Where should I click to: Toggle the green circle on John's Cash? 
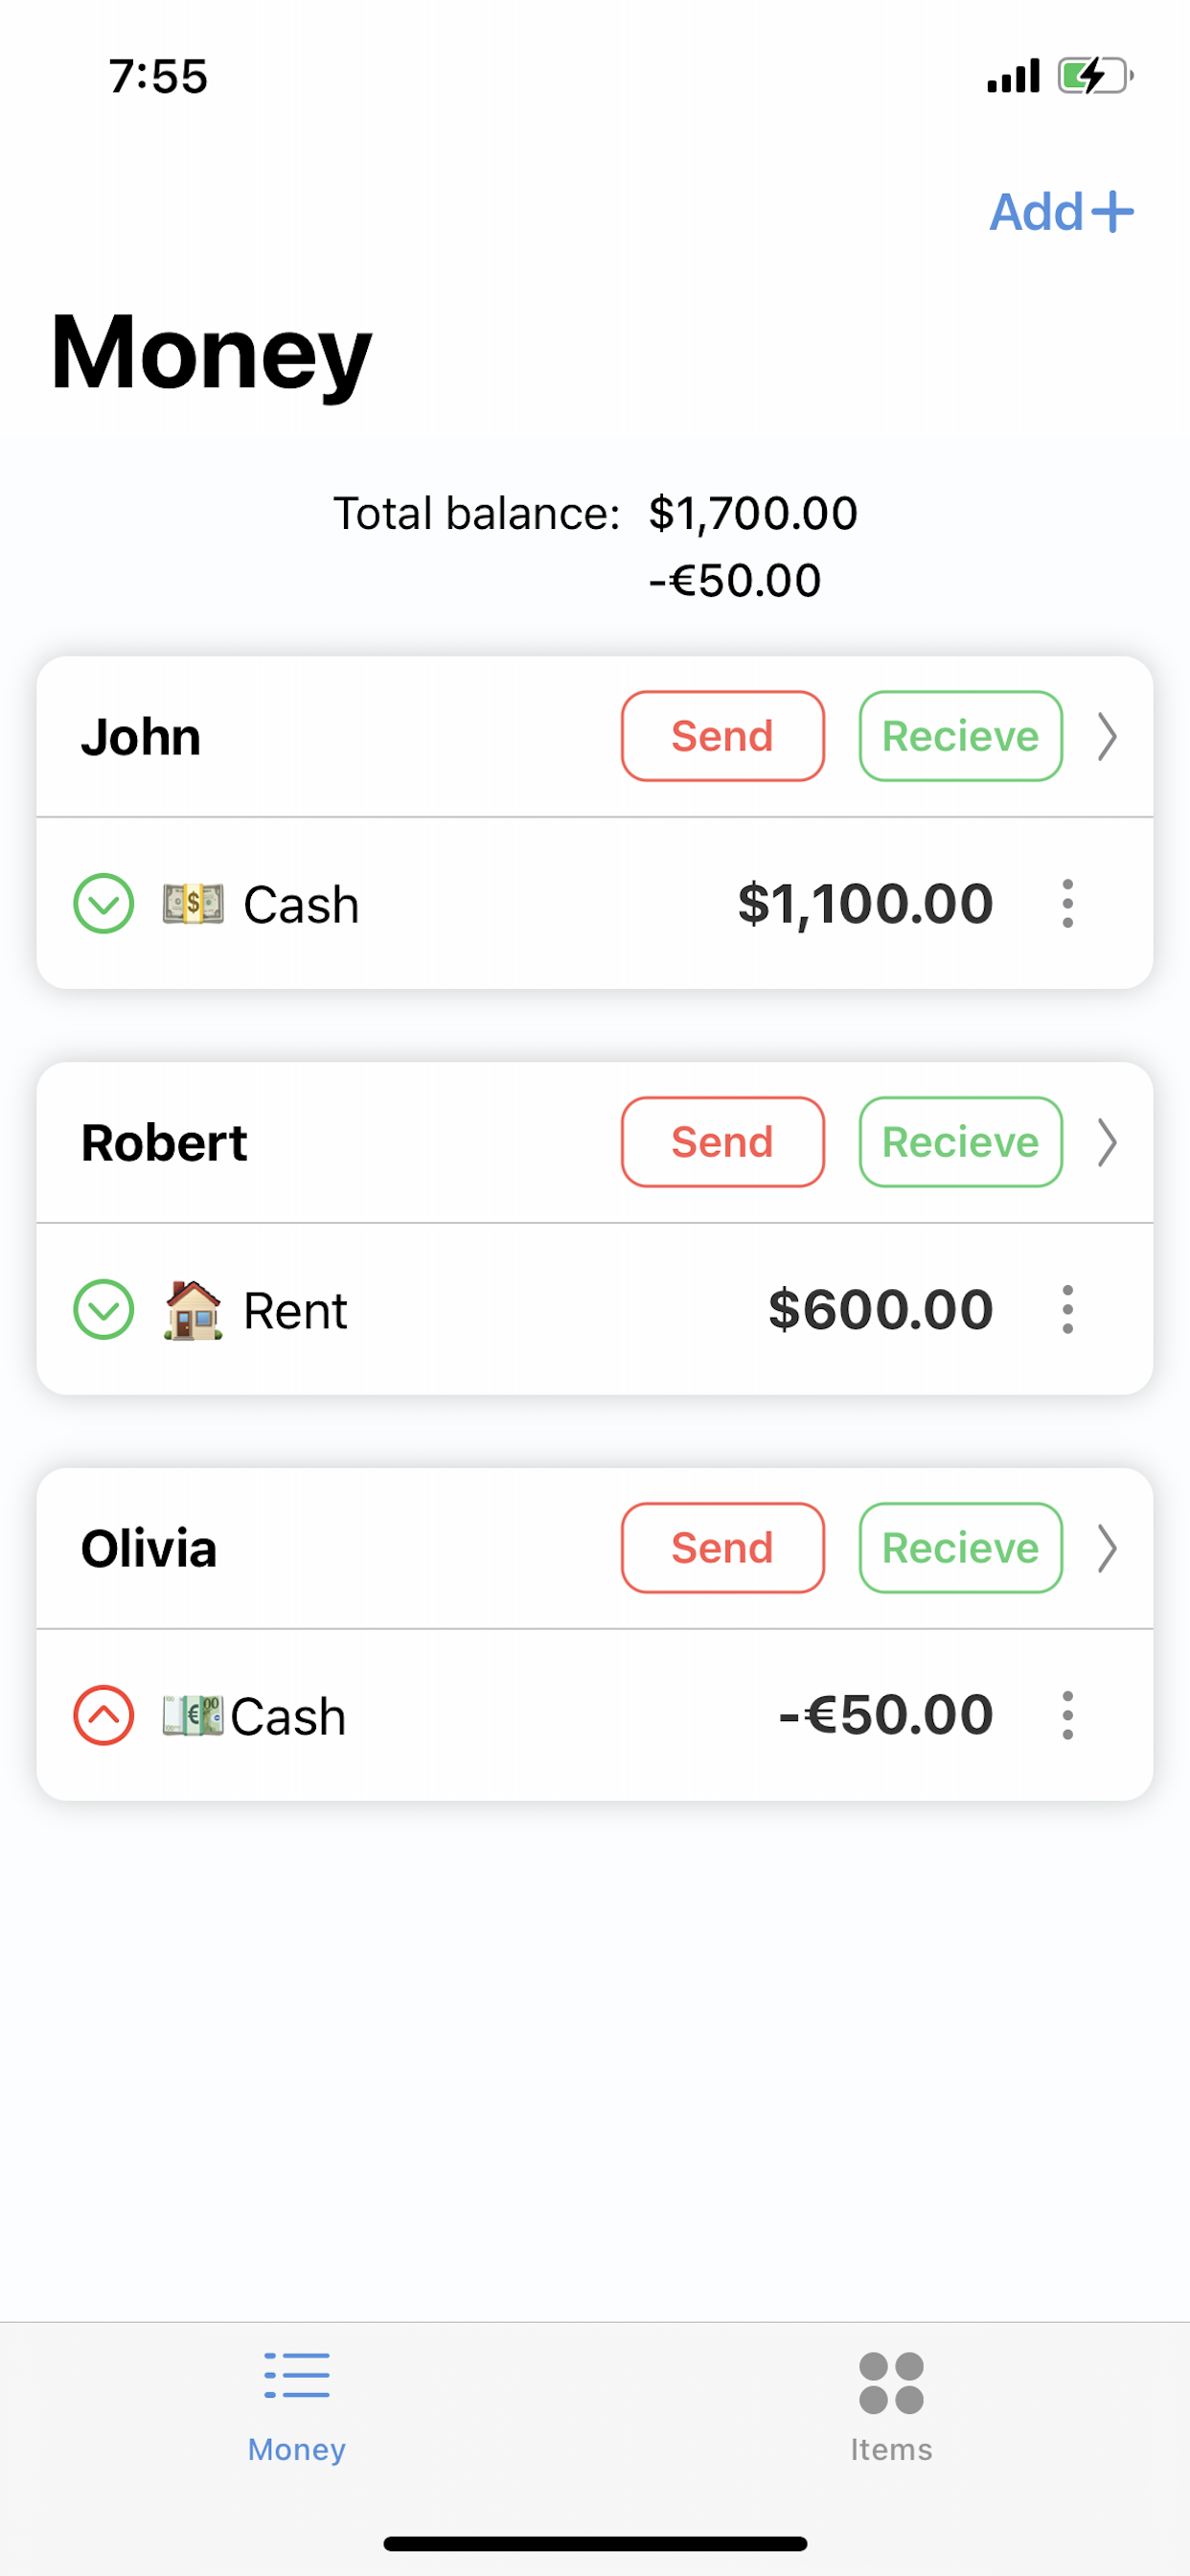click(104, 904)
